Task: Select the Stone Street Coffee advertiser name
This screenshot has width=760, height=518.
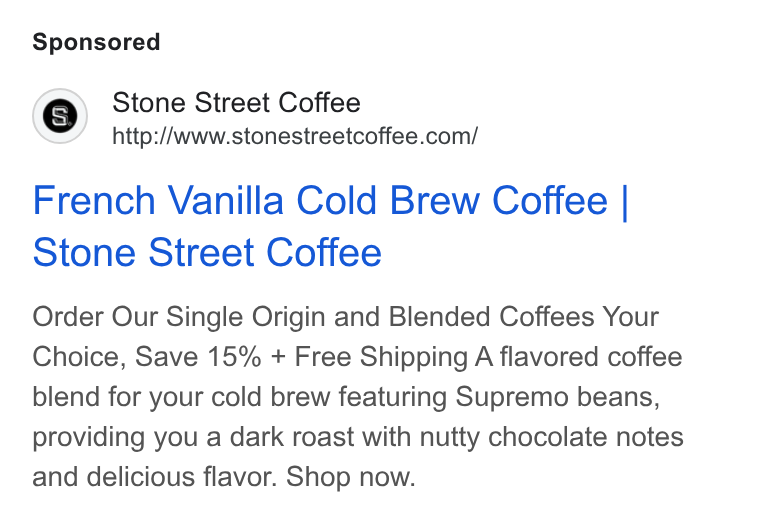Action: coord(236,103)
